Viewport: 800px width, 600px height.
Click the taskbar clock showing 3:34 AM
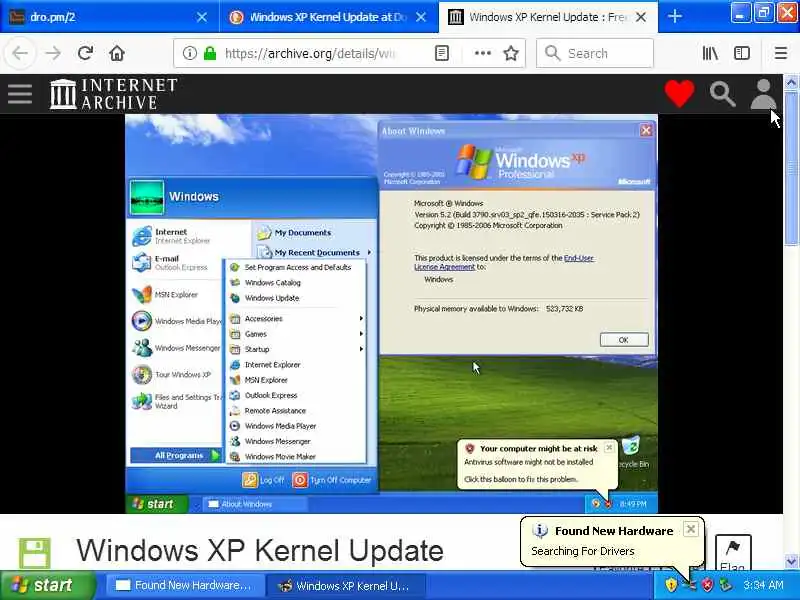click(x=763, y=585)
